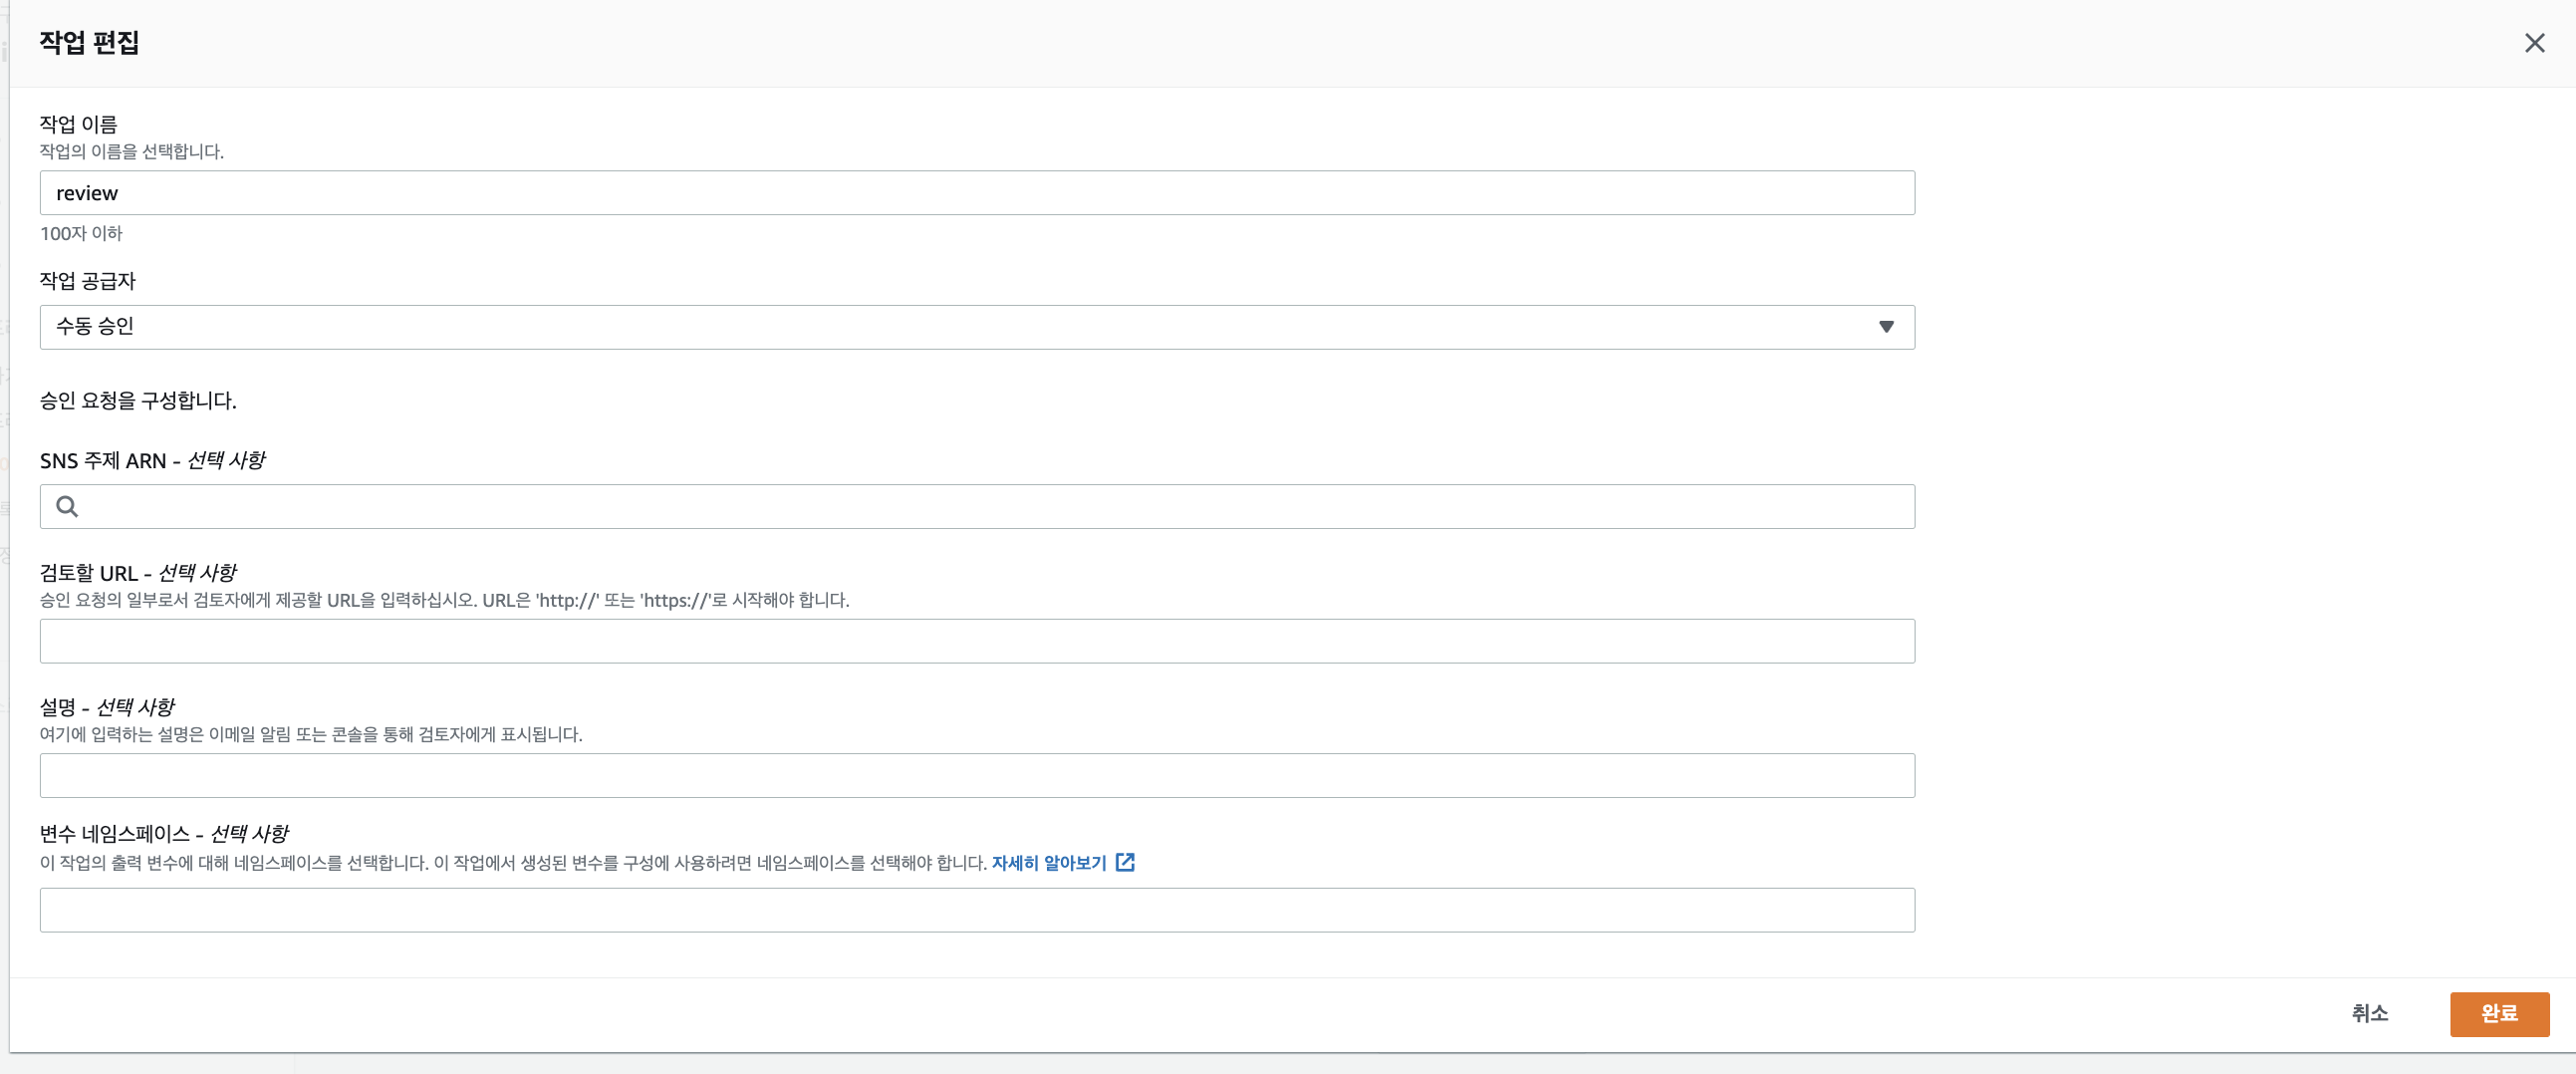Click the 작업 이름 field containing review
The width and height of the screenshot is (2576, 1074).
pos(977,193)
